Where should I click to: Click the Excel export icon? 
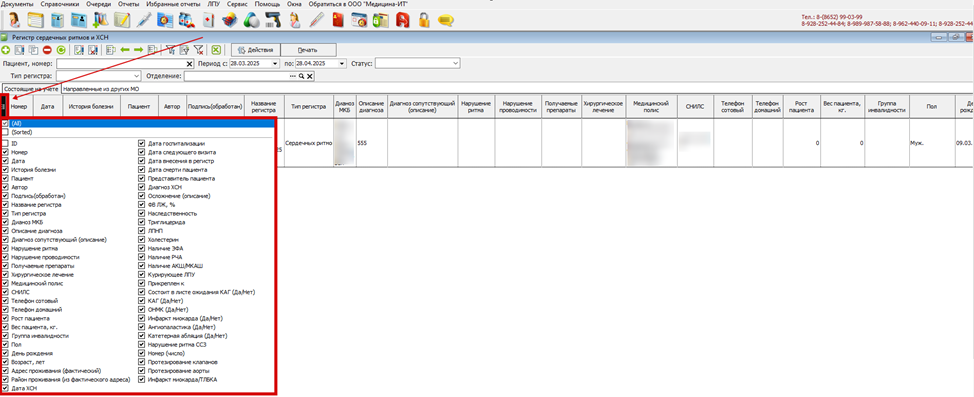[x=216, y=50]
